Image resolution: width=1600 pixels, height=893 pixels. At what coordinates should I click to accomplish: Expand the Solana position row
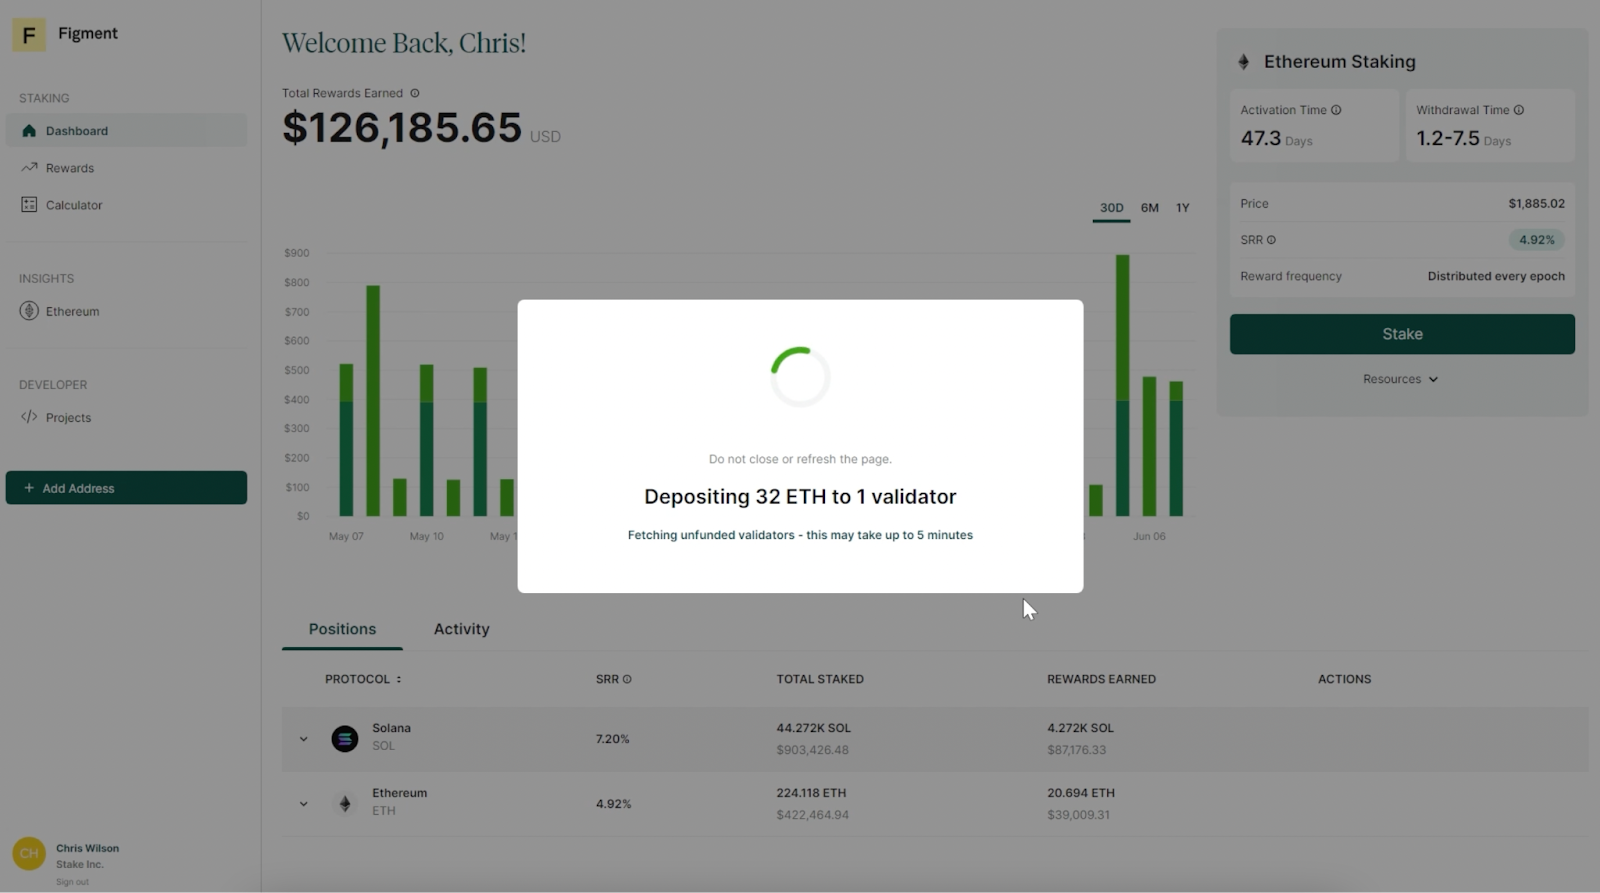tap(303, 739)
